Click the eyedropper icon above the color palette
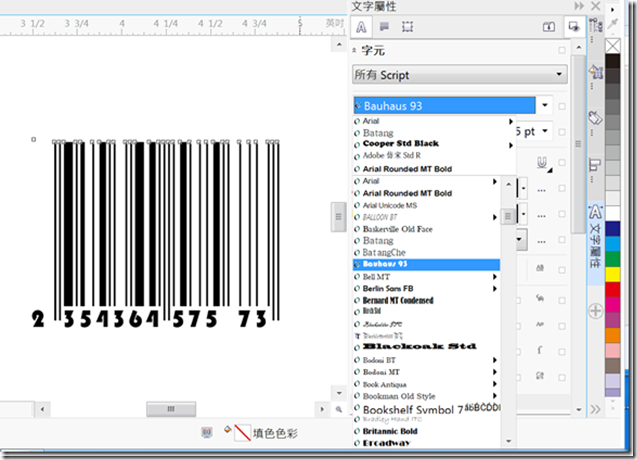 click(x=613, y=24)
